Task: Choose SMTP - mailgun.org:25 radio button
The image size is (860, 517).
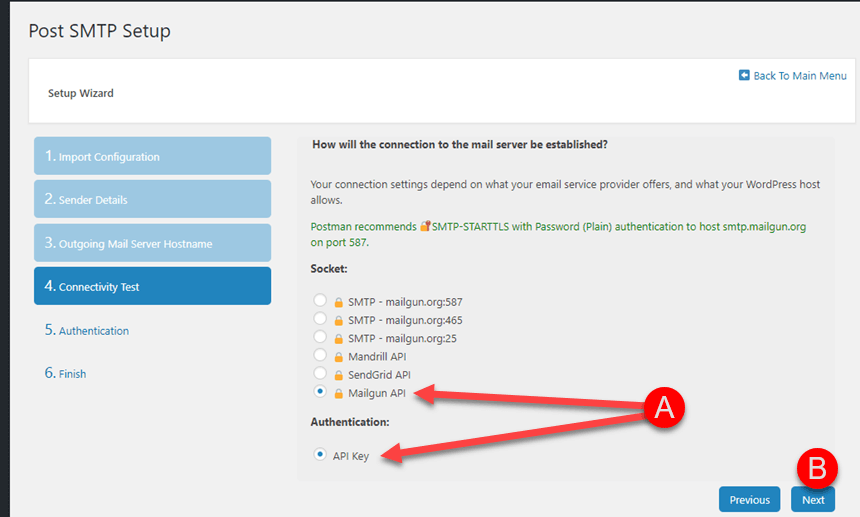Action: (x=320, y=337)
